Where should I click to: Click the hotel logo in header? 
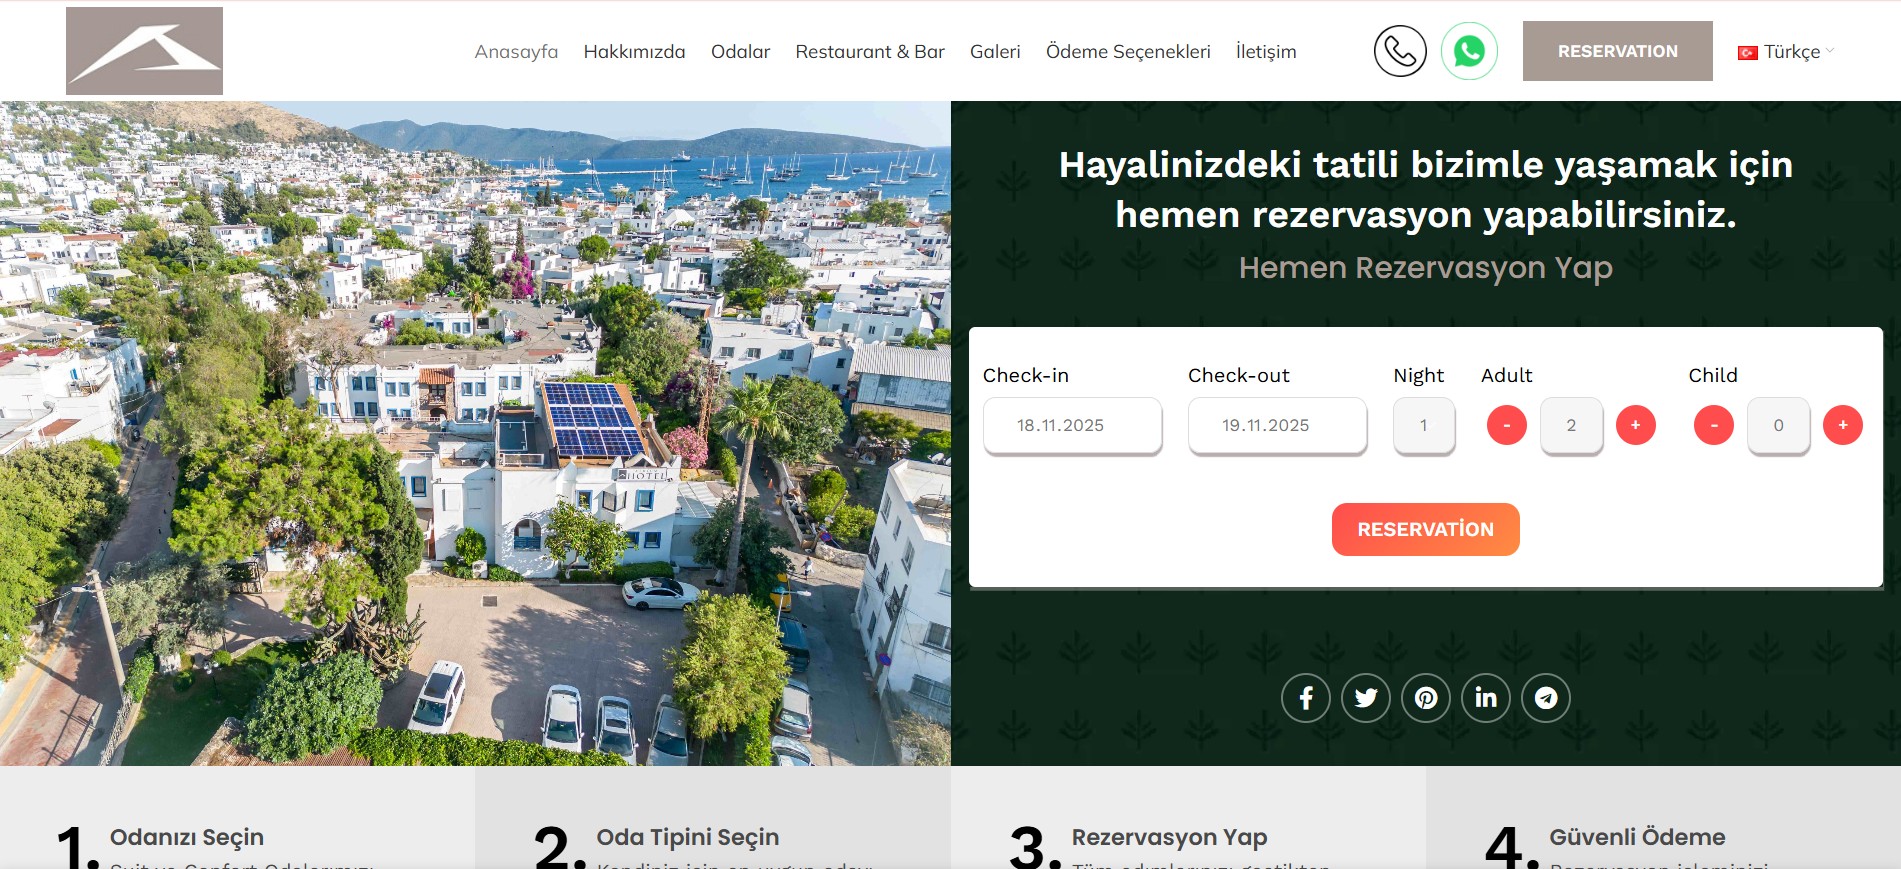[x=144, y=51]
